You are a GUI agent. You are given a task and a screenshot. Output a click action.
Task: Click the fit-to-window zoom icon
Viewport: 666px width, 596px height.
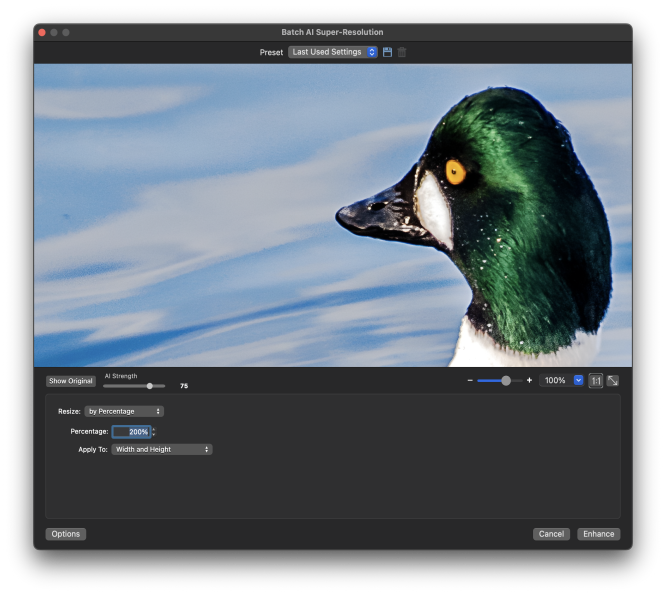[612, 381]
